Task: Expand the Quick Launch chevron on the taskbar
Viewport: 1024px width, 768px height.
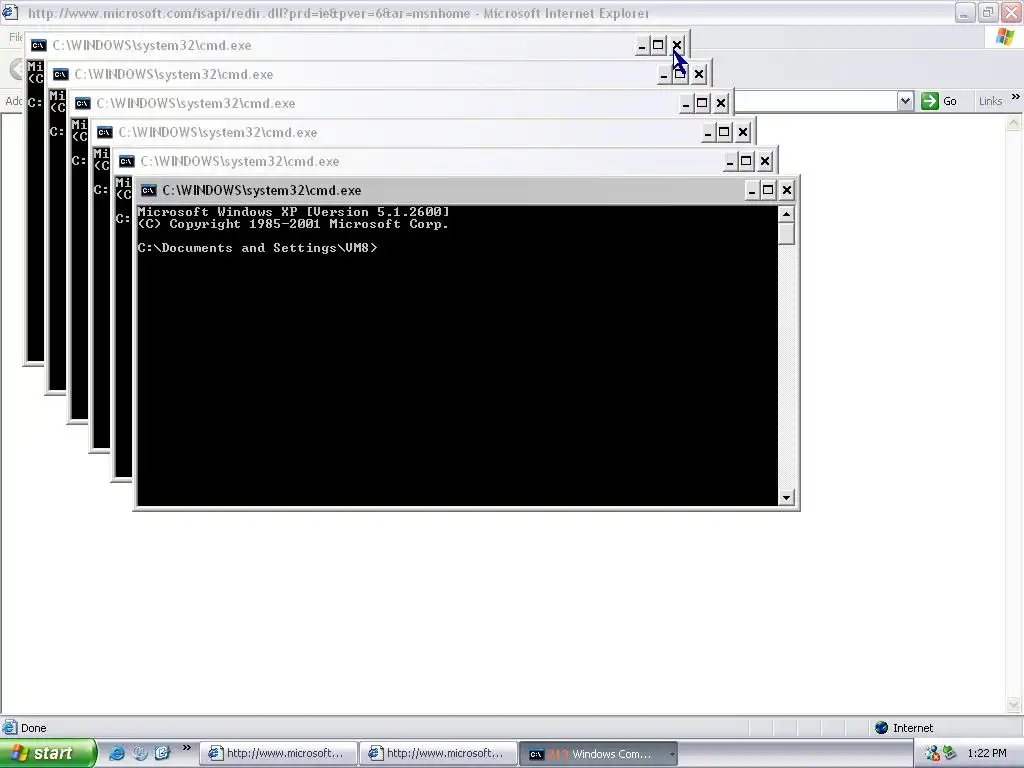Action: point(186,748)
